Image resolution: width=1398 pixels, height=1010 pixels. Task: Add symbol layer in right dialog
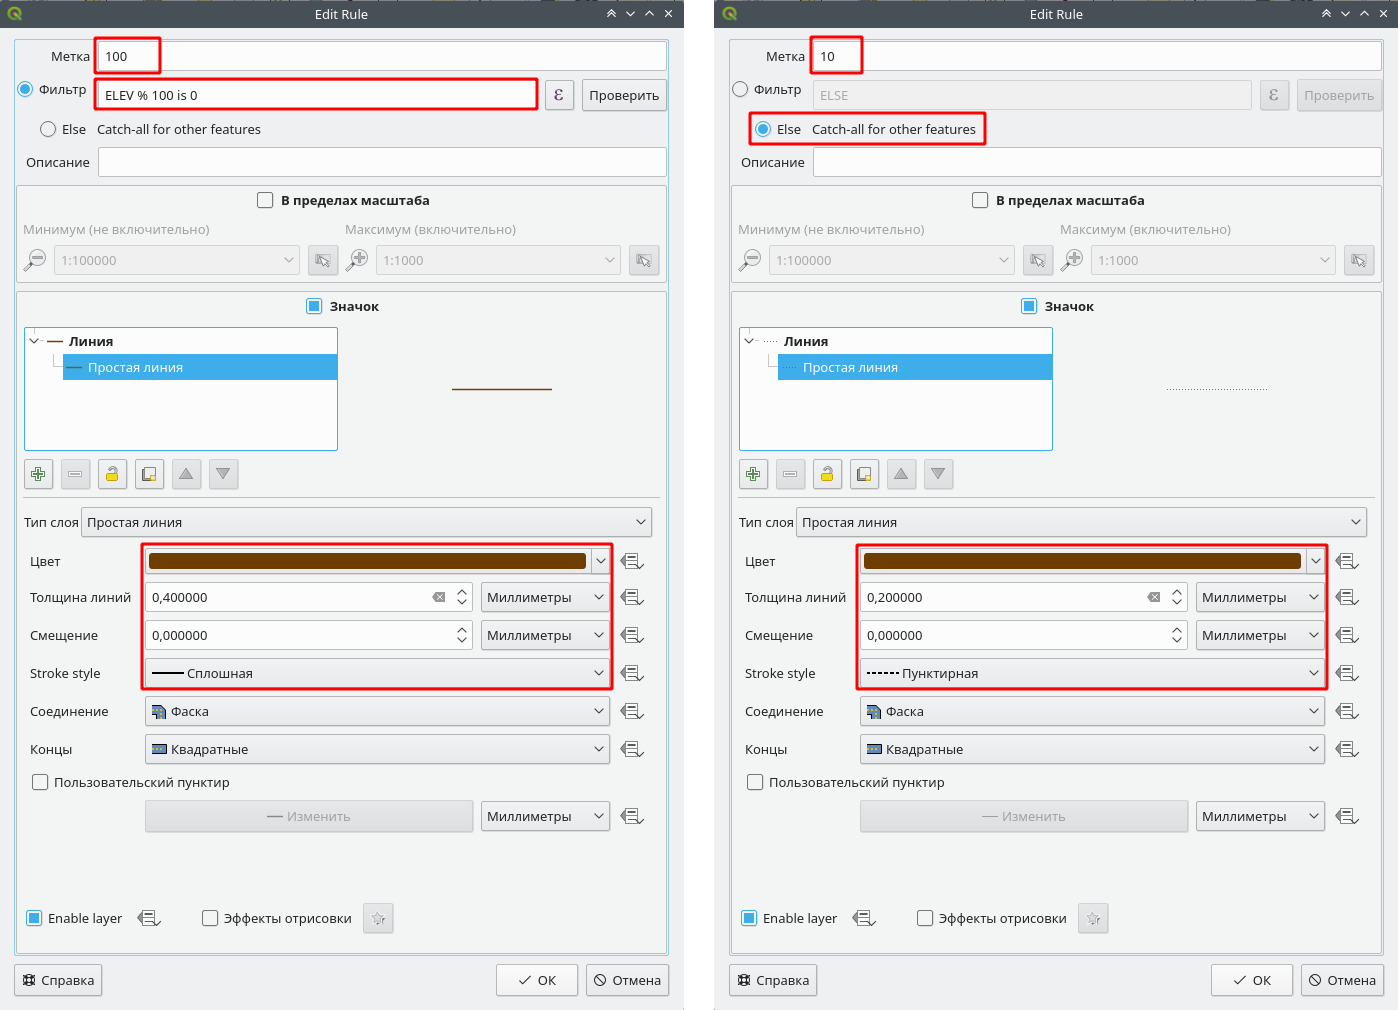(753, 474)
